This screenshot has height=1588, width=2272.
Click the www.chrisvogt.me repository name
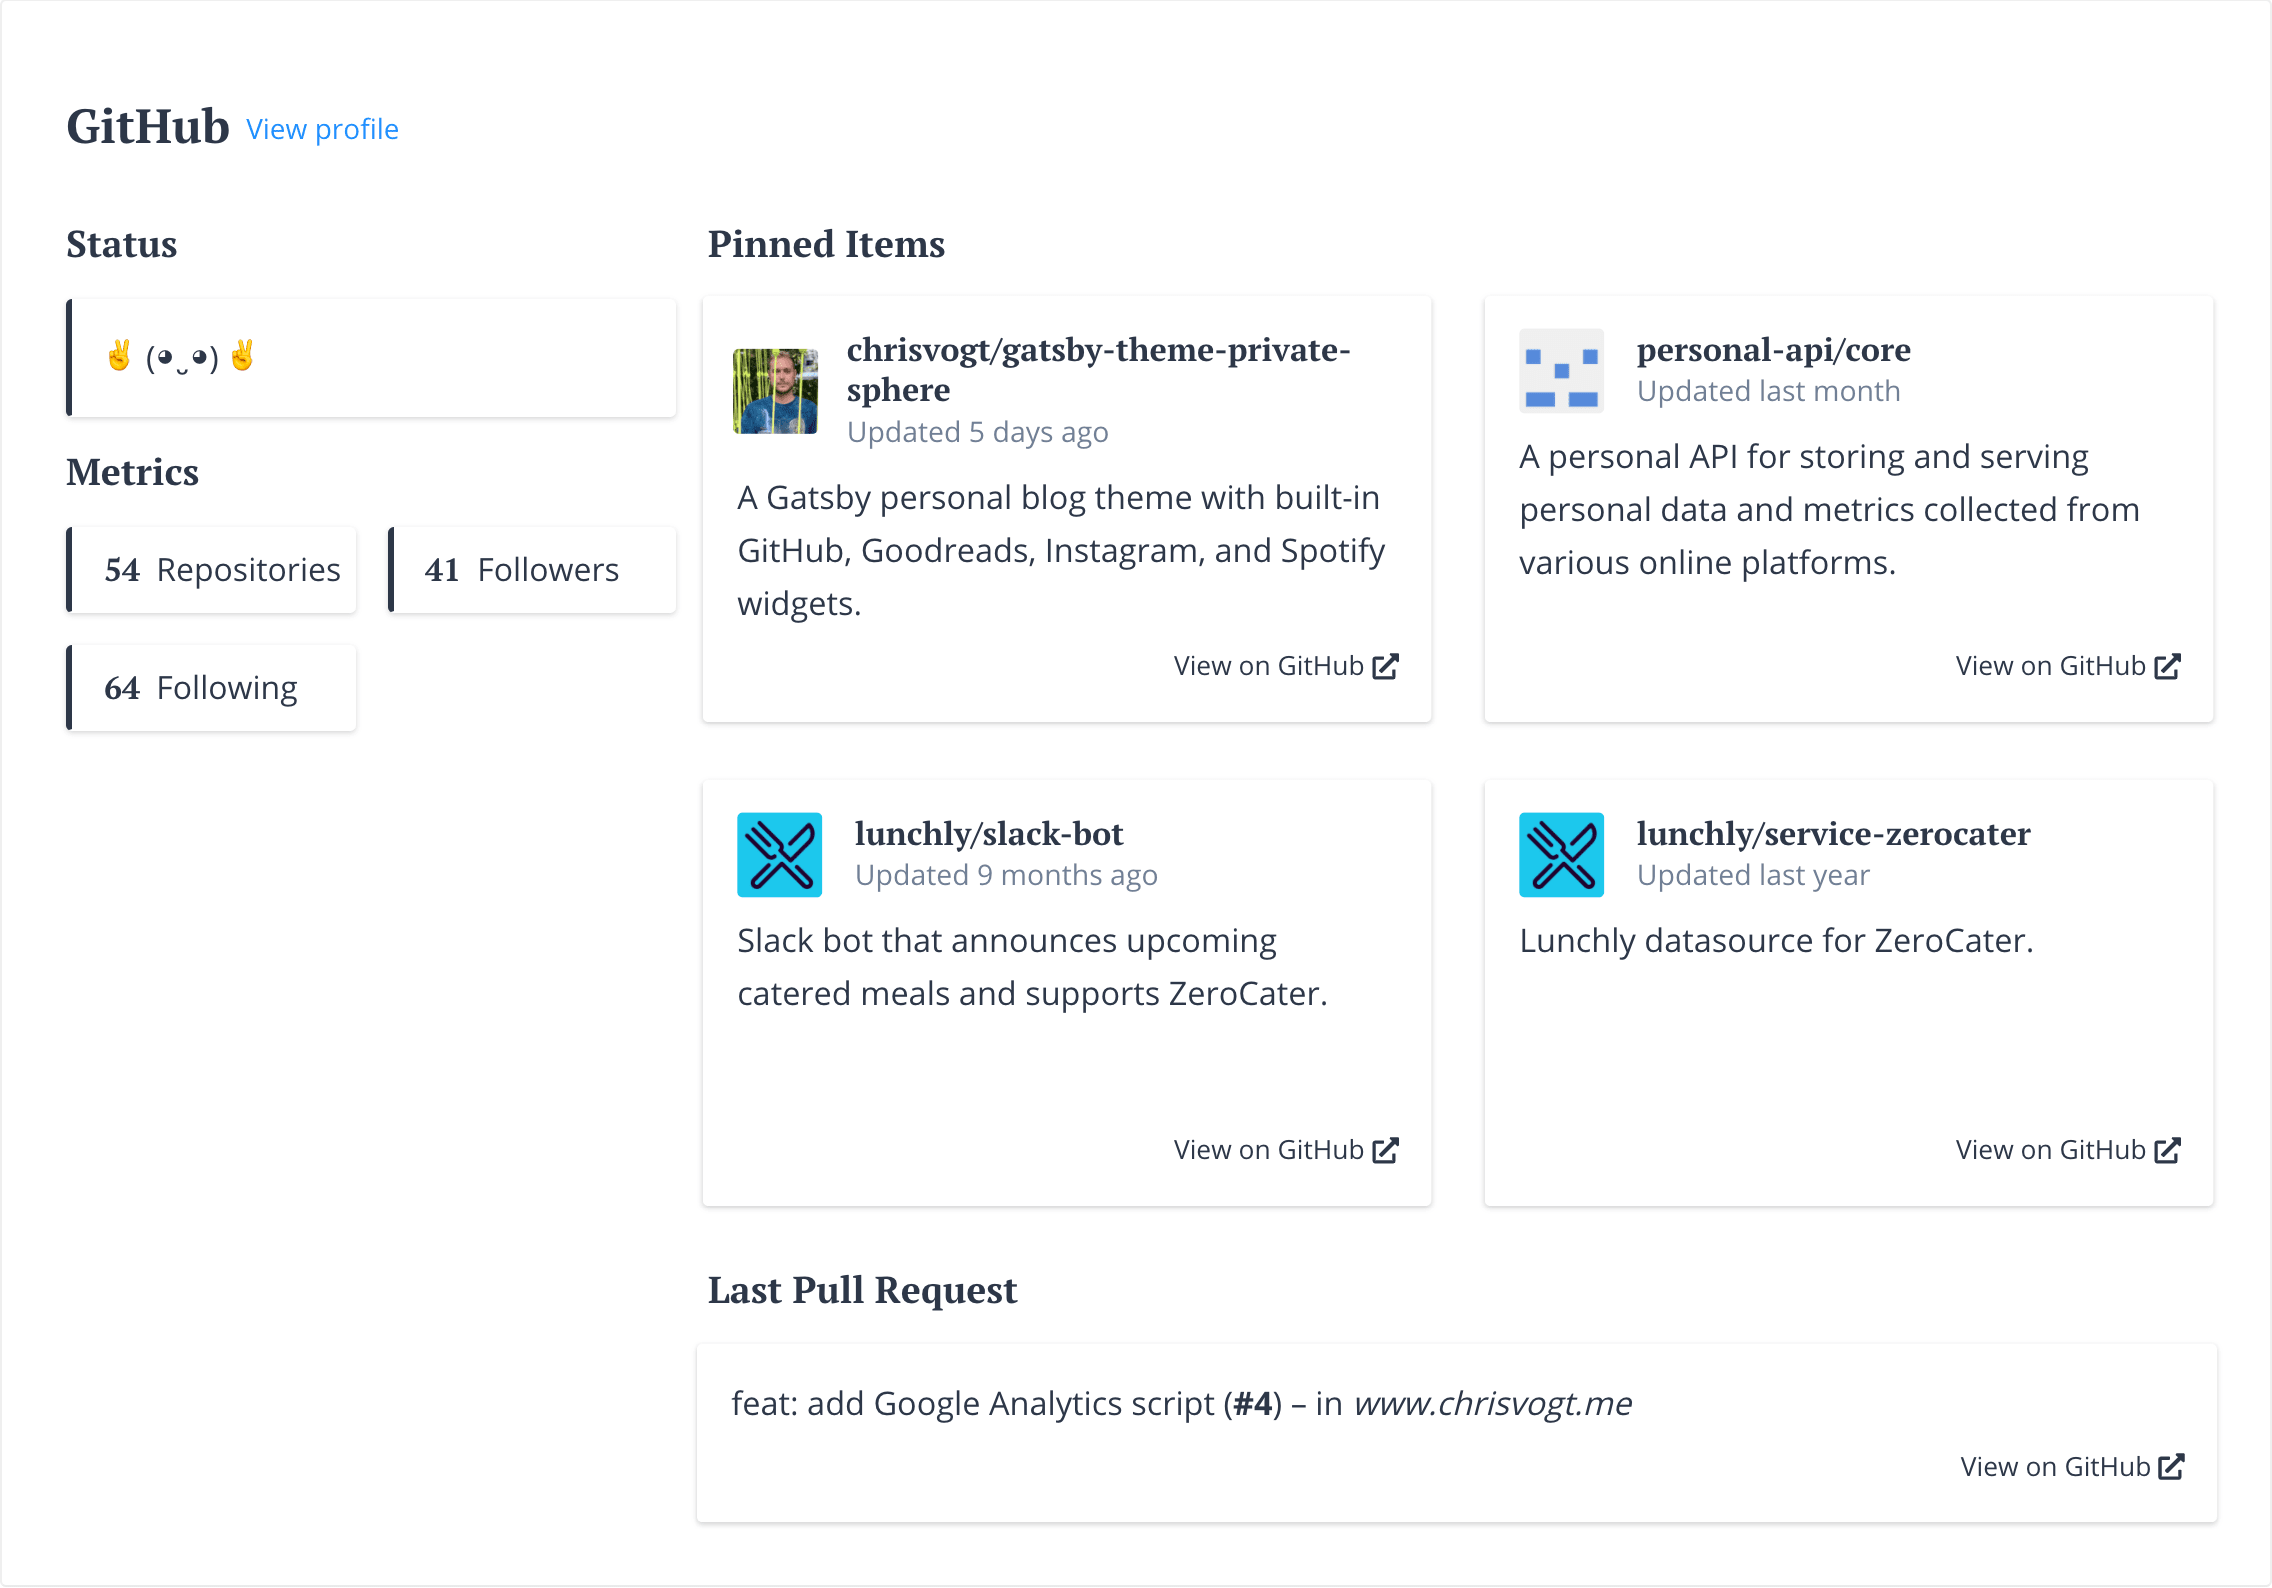coord(1492,1403)
